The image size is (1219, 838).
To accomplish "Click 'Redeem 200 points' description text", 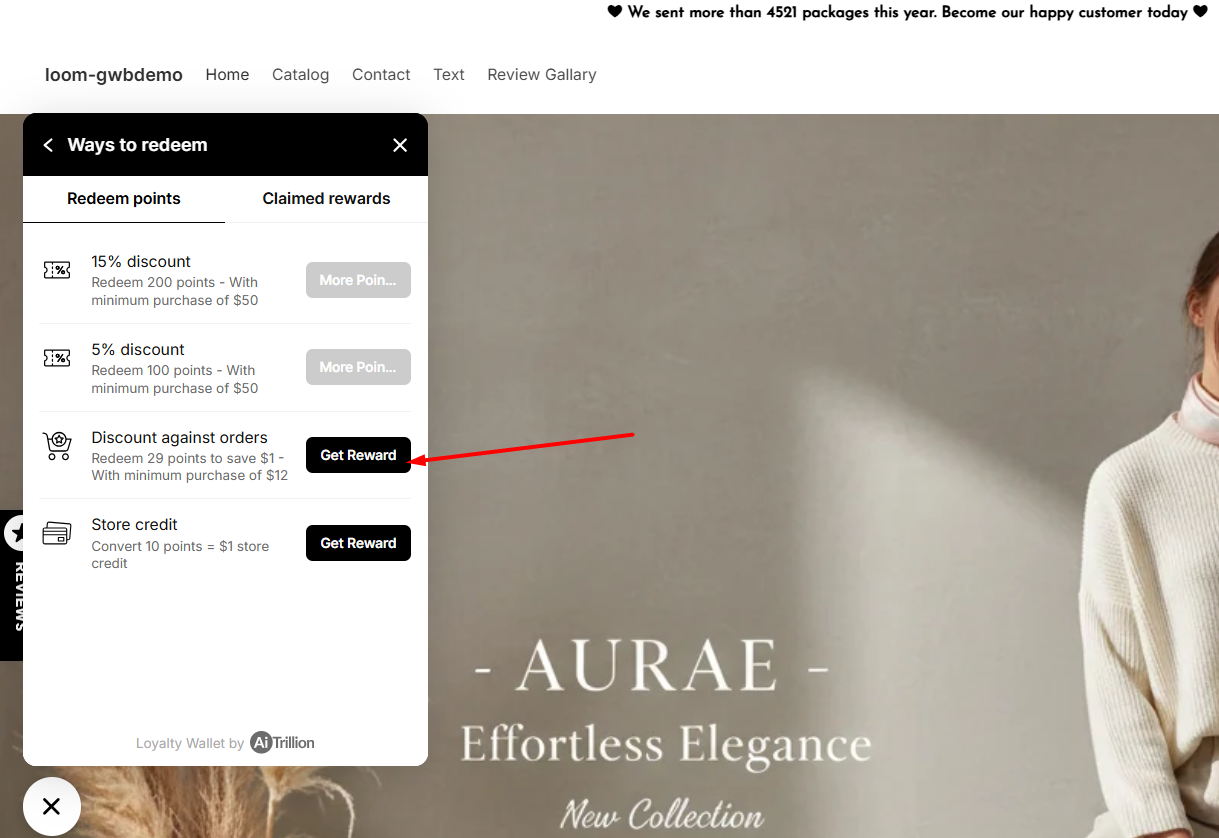I will 175,291.
